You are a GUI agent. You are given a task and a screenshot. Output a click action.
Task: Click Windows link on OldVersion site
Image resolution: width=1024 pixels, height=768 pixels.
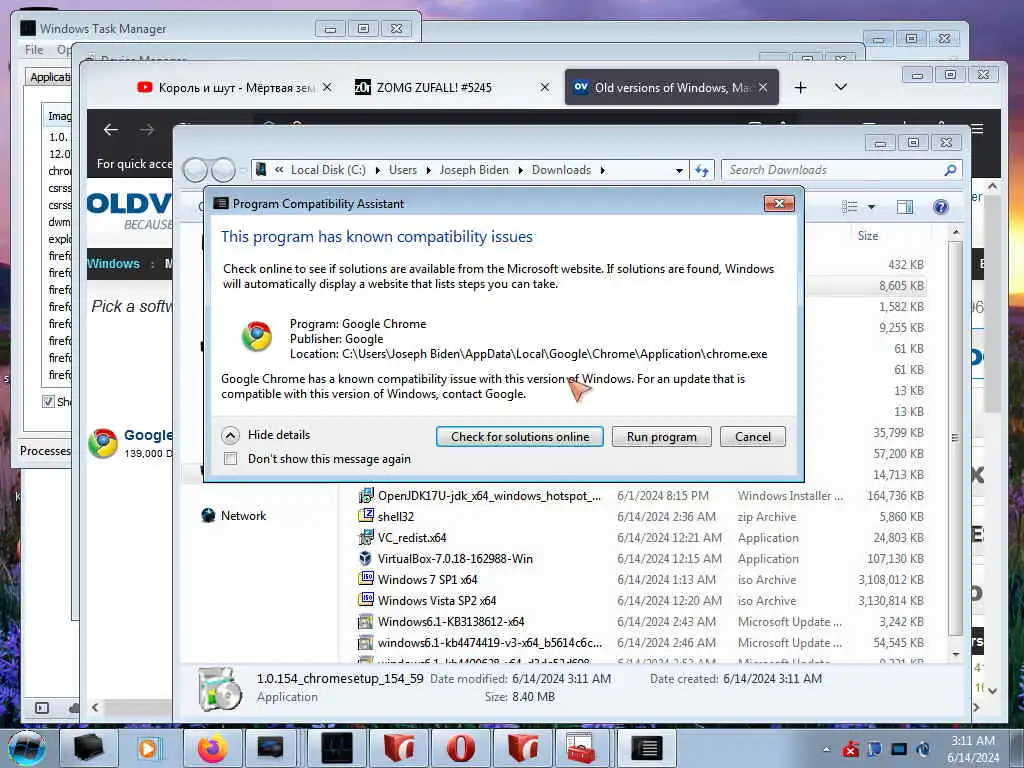pos(114,264)
